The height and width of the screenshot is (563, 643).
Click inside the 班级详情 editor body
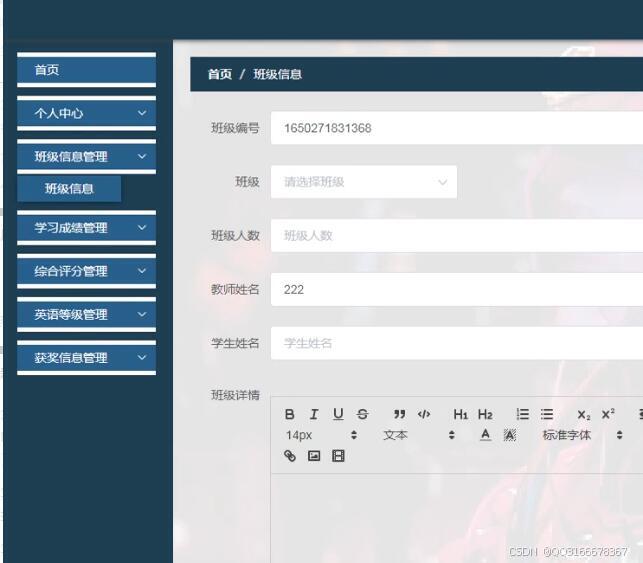point(457,518)
